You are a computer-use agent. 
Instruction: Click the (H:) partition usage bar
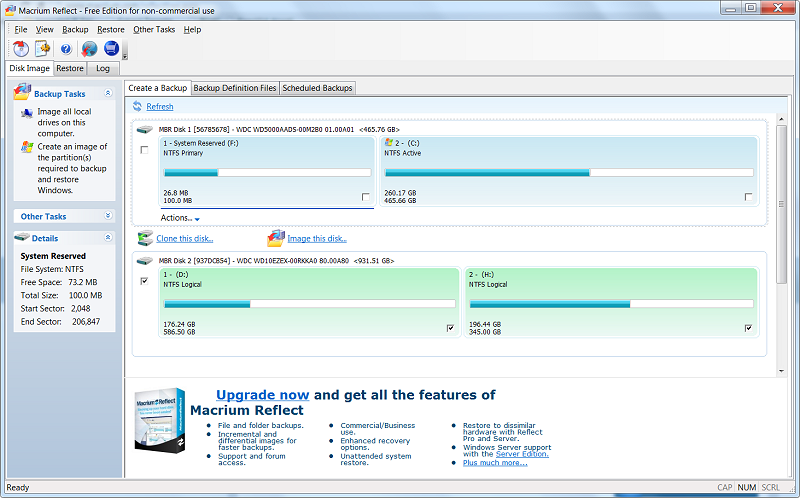point(611,304)
